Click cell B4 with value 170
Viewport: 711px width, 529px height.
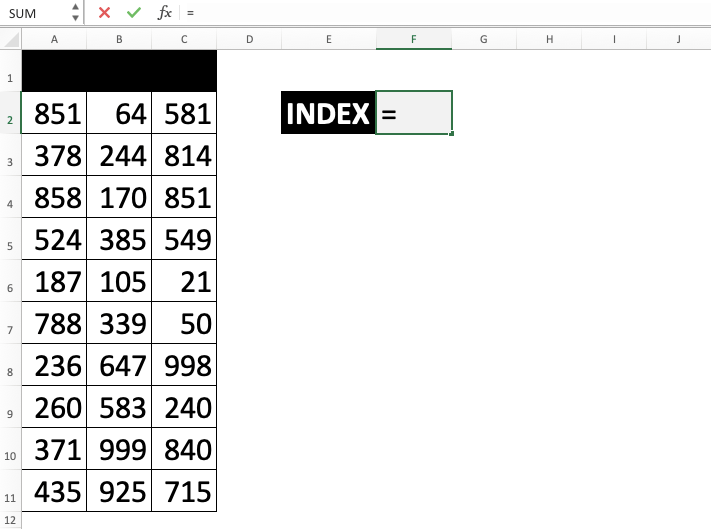[x=119, y=197]
